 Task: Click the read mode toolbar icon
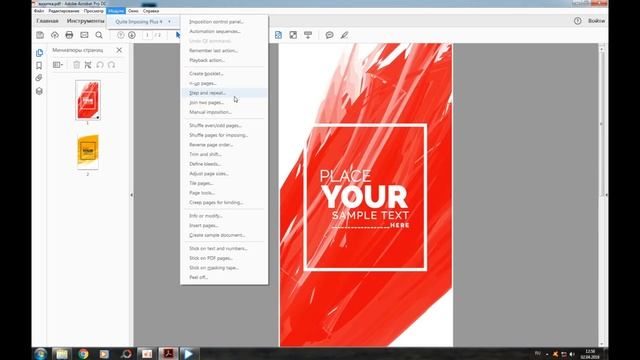pos(308,35)
